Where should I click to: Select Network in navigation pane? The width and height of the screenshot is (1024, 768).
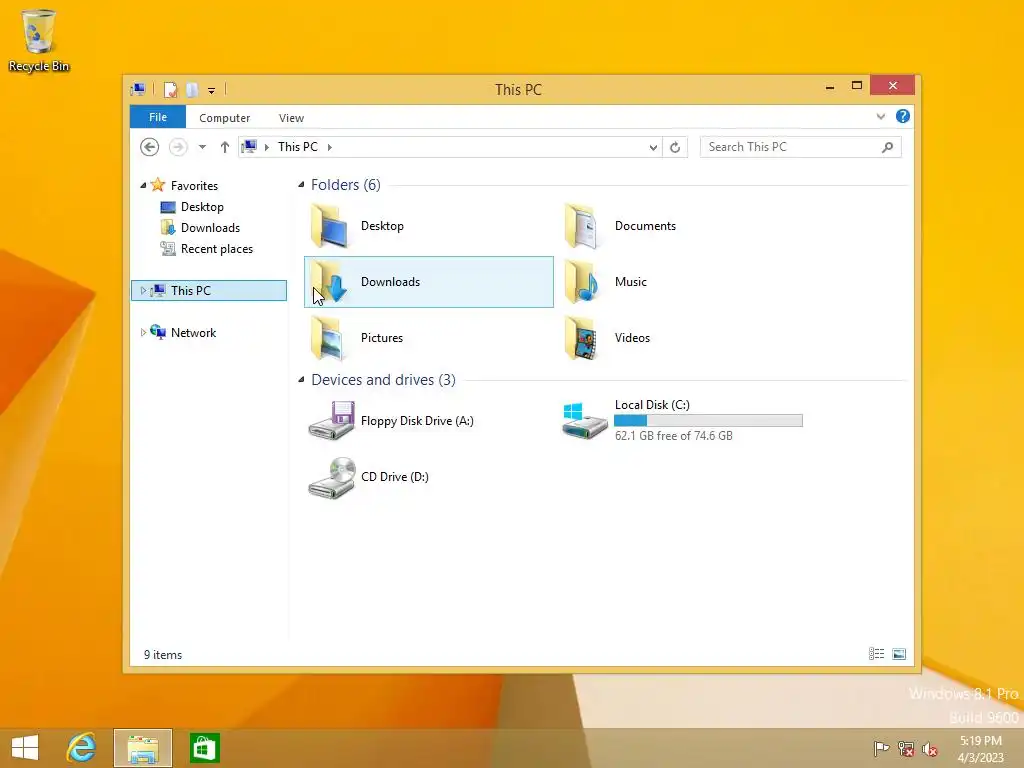point(193,332)
